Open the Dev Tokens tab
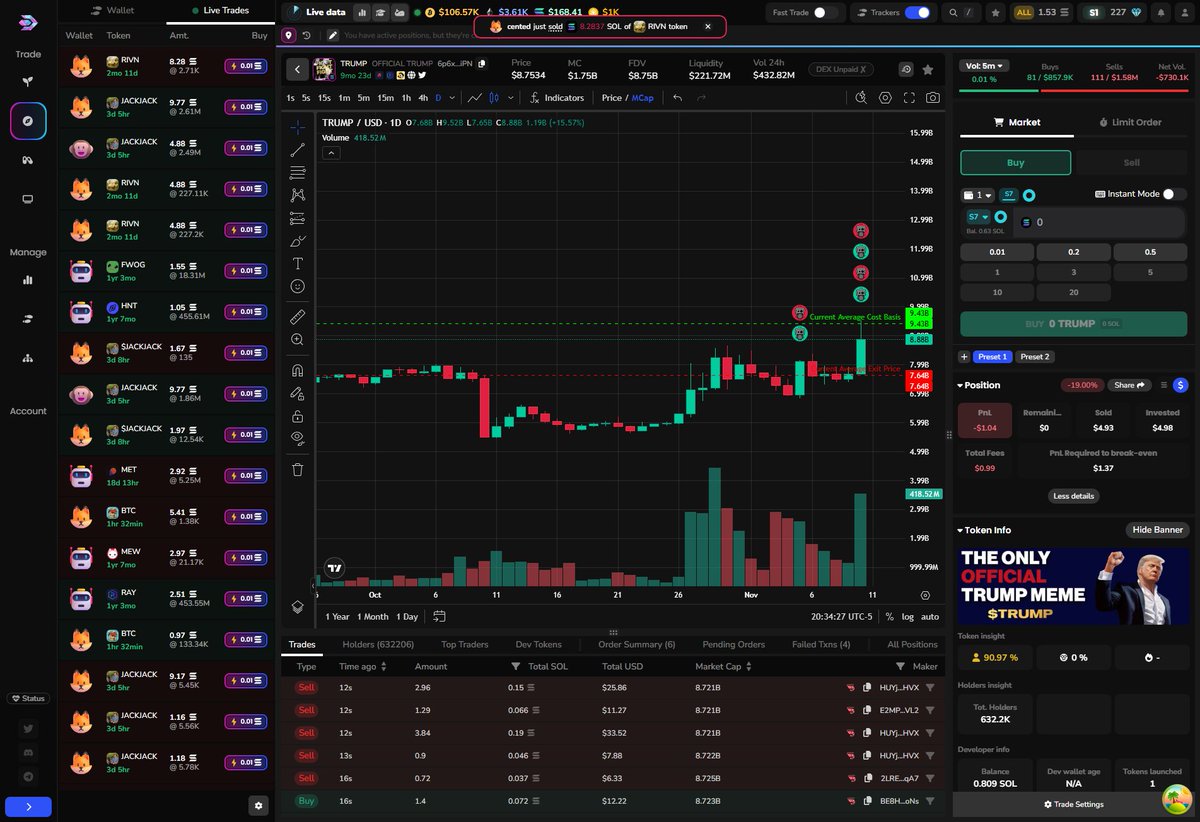 coord(539,645)
